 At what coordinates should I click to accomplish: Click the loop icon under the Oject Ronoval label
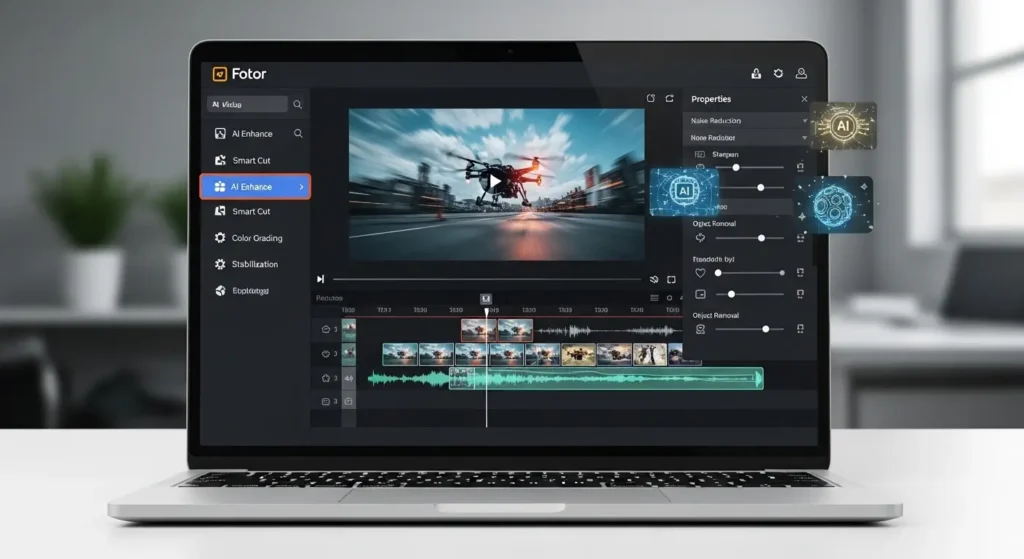tap(700, 238)
